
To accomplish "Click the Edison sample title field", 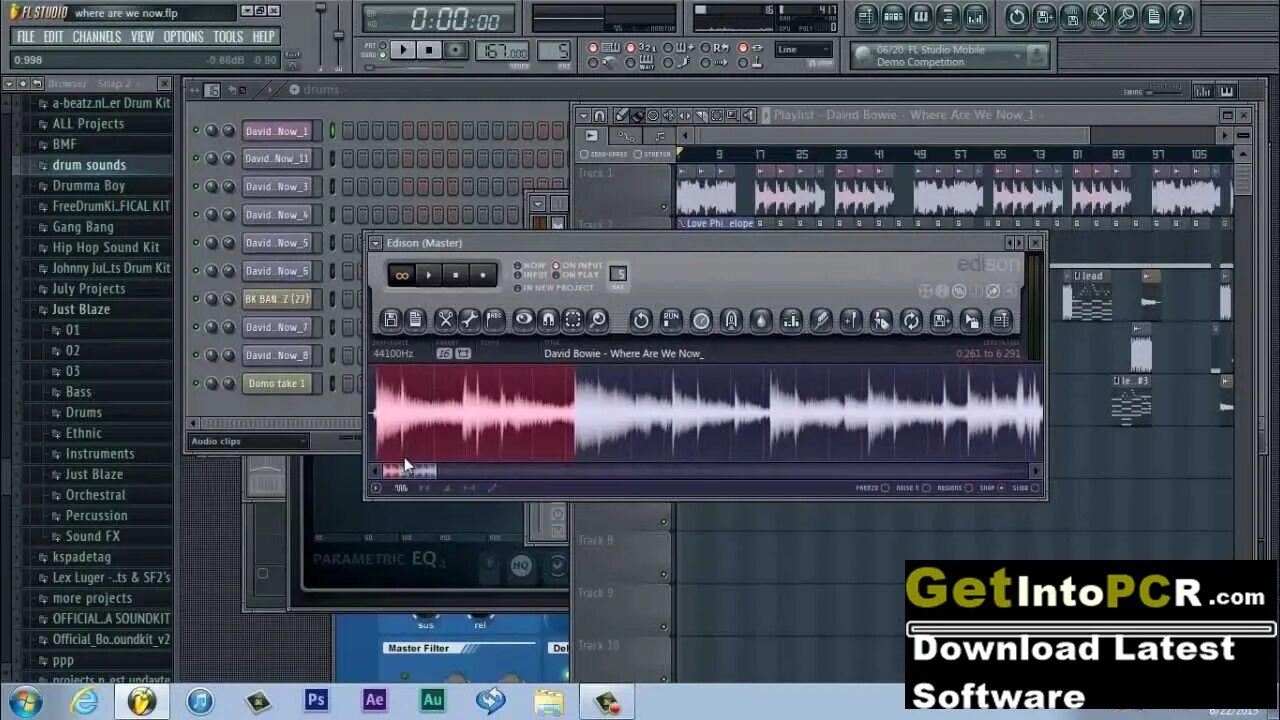I will [624, 353].
